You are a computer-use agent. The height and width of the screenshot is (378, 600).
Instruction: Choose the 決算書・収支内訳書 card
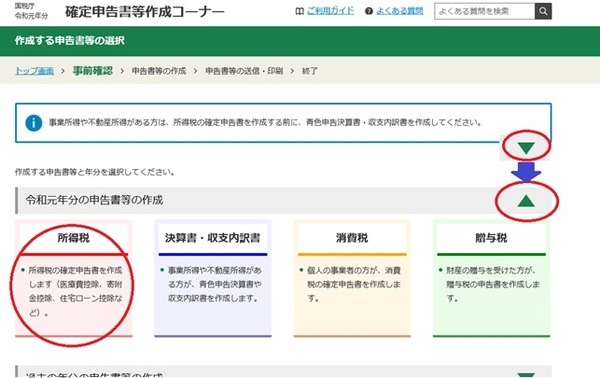(x=213, y=278)
